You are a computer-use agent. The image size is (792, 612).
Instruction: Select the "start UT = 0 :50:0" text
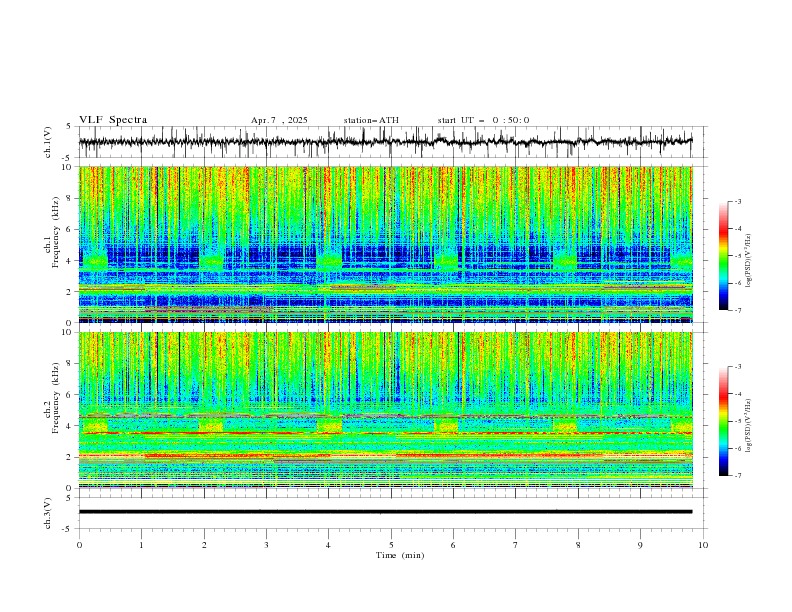[x=483, y=120]
